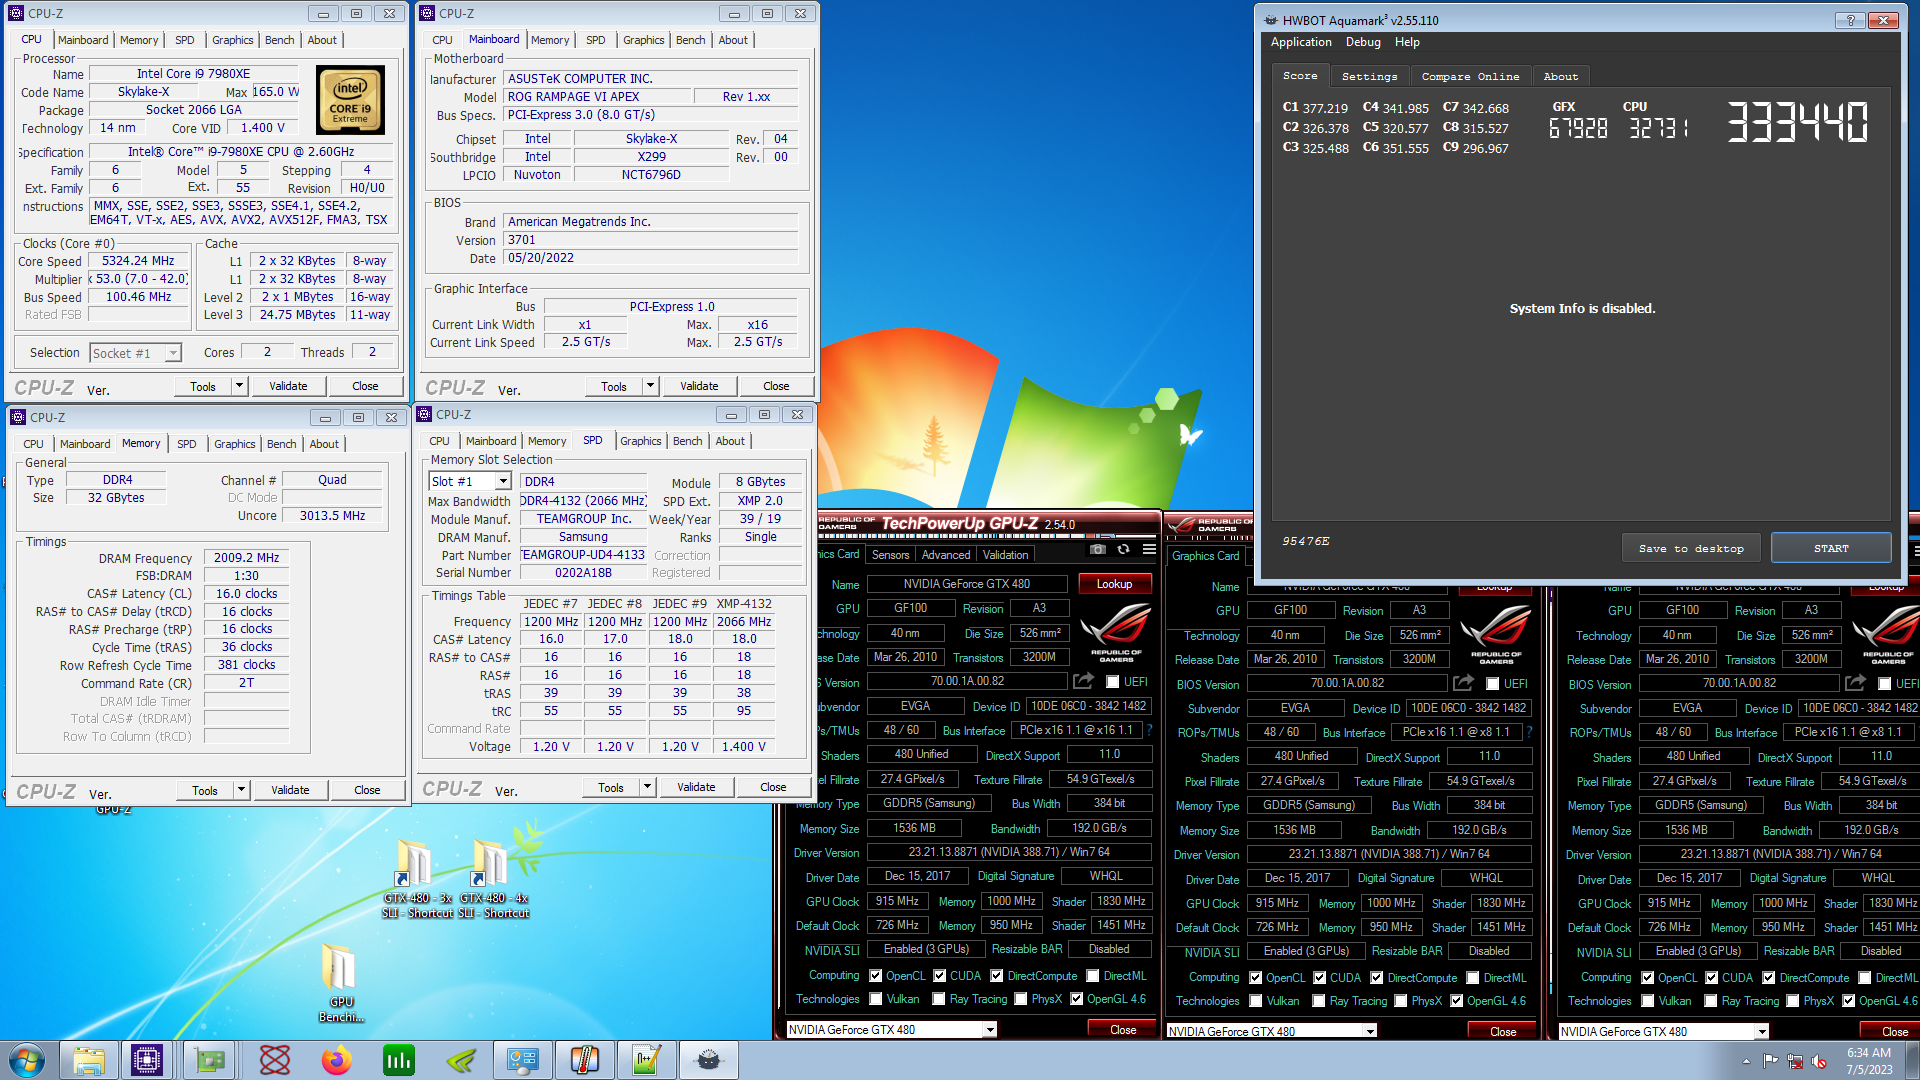Image resolution: width=1920 pixels, height=1080 pixels.
Task: Click the refresh icon in the TechPowerUp GPU-Z toolbar
Action: coord(1123,549)
